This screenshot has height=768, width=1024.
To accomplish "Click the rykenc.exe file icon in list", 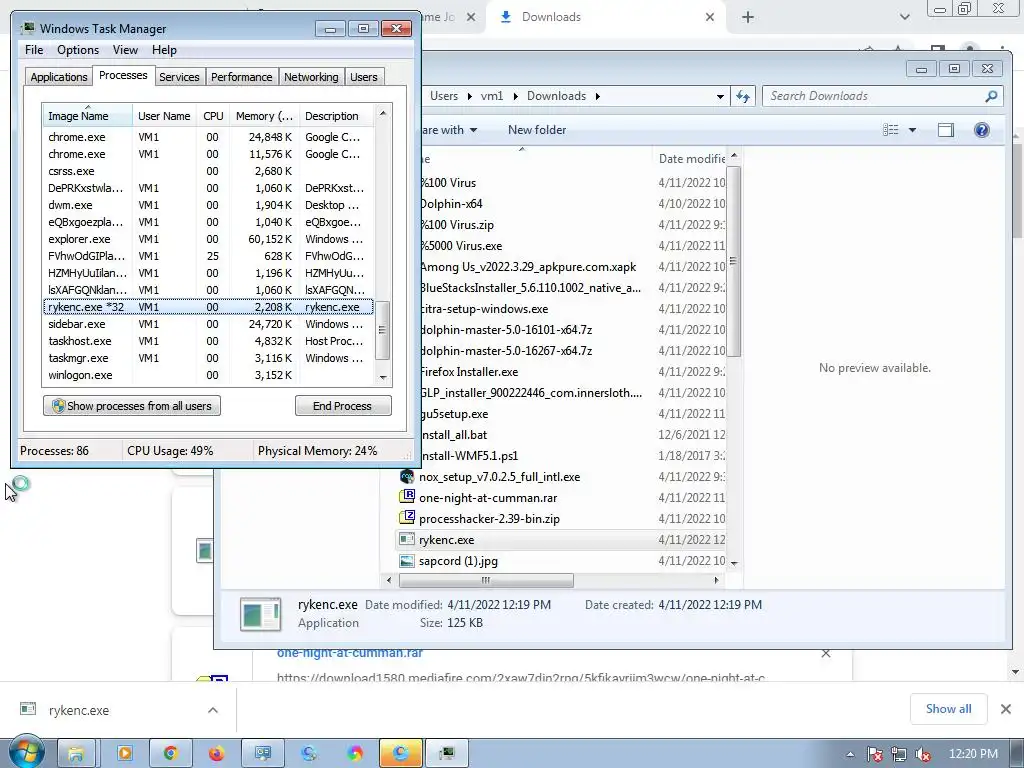I will coord(407,539).
